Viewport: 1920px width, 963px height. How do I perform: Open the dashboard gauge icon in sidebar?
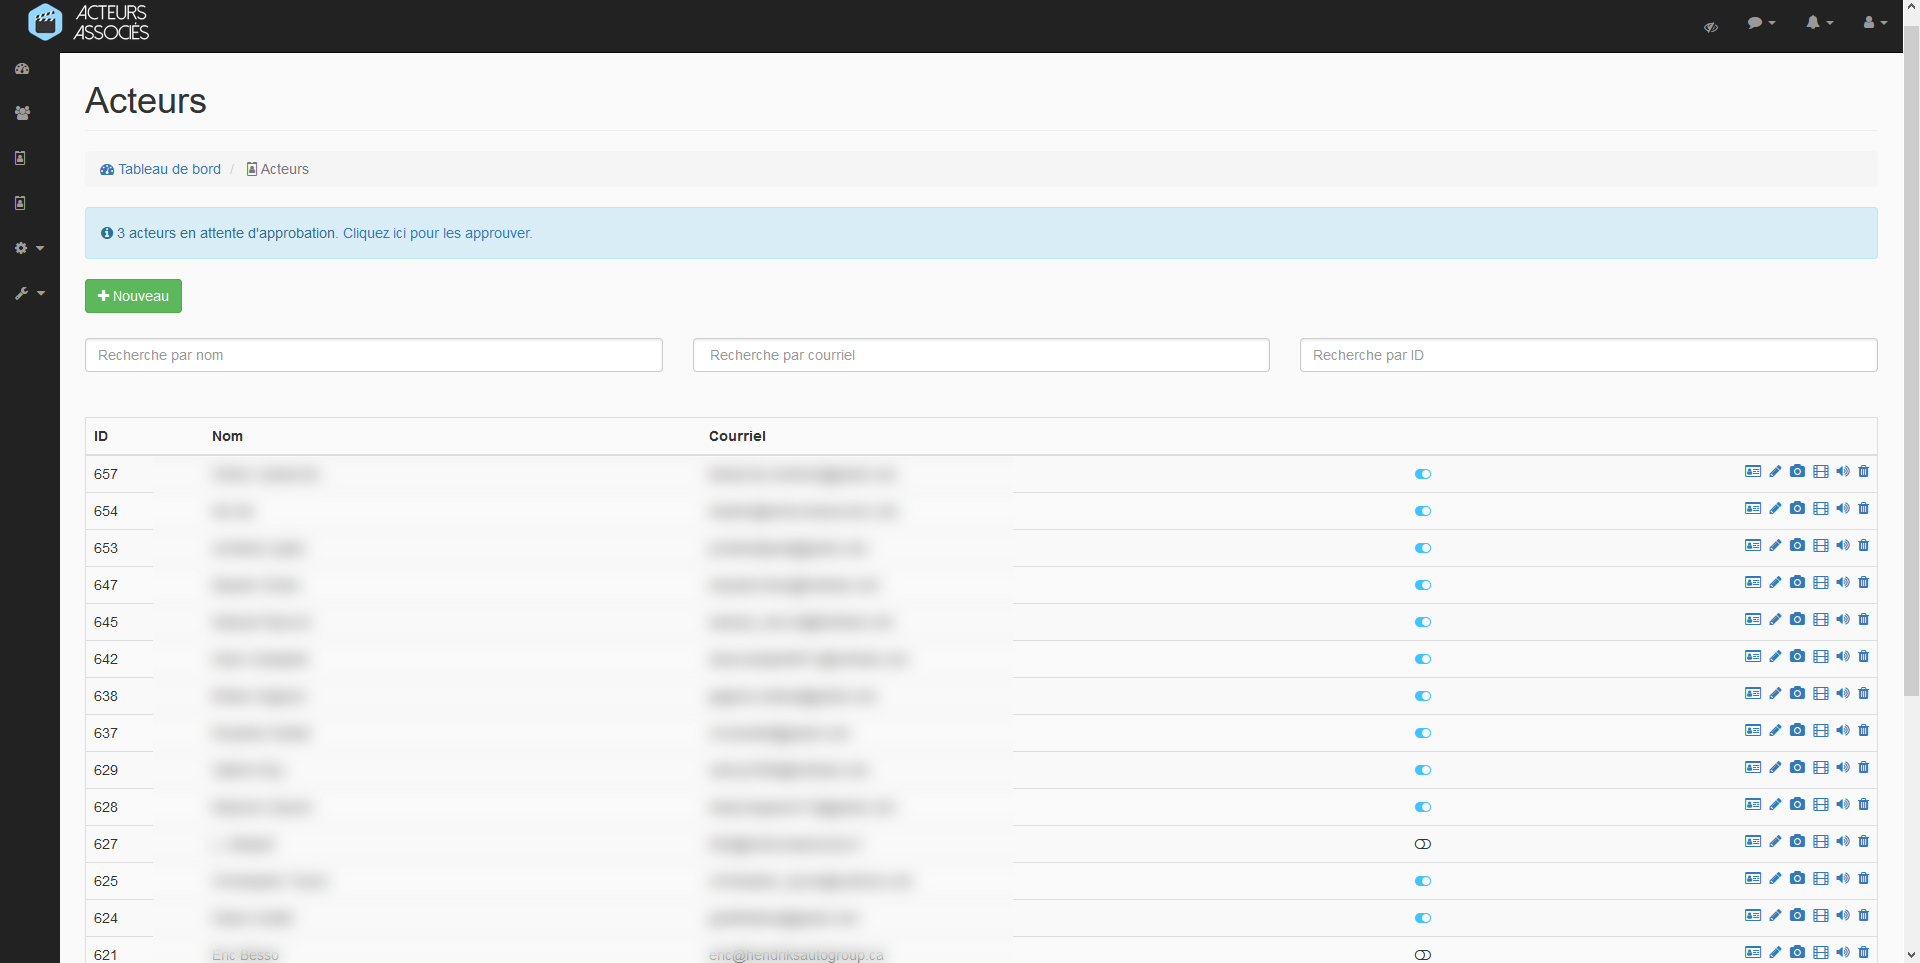click(22, 69)
